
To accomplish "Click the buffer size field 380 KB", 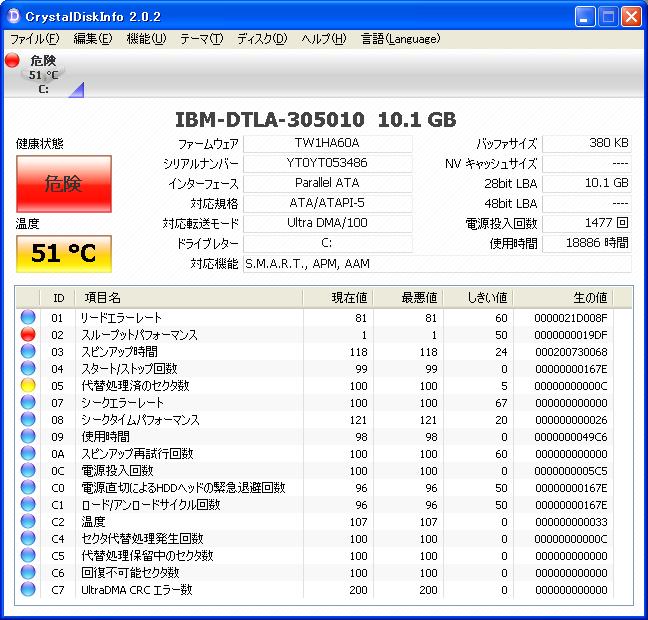I will click(x=587, y=143).
